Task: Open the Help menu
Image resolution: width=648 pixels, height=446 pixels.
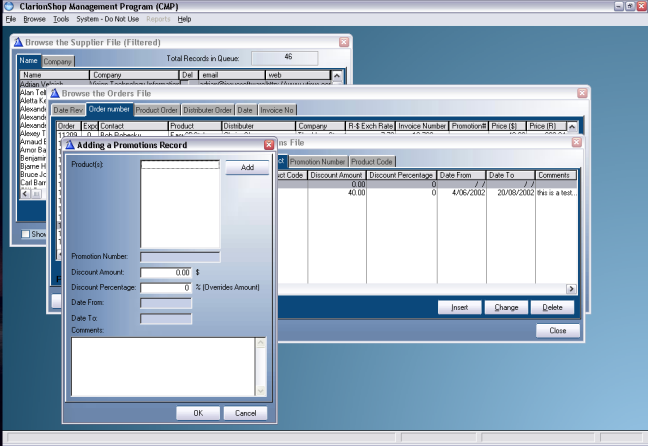Action: (x=185, y=19)
